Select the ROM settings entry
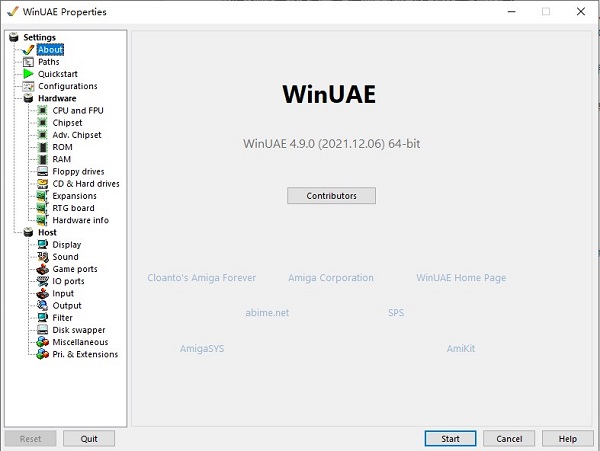Viewport: 600px width, 451px height. (x=62, y=147)
